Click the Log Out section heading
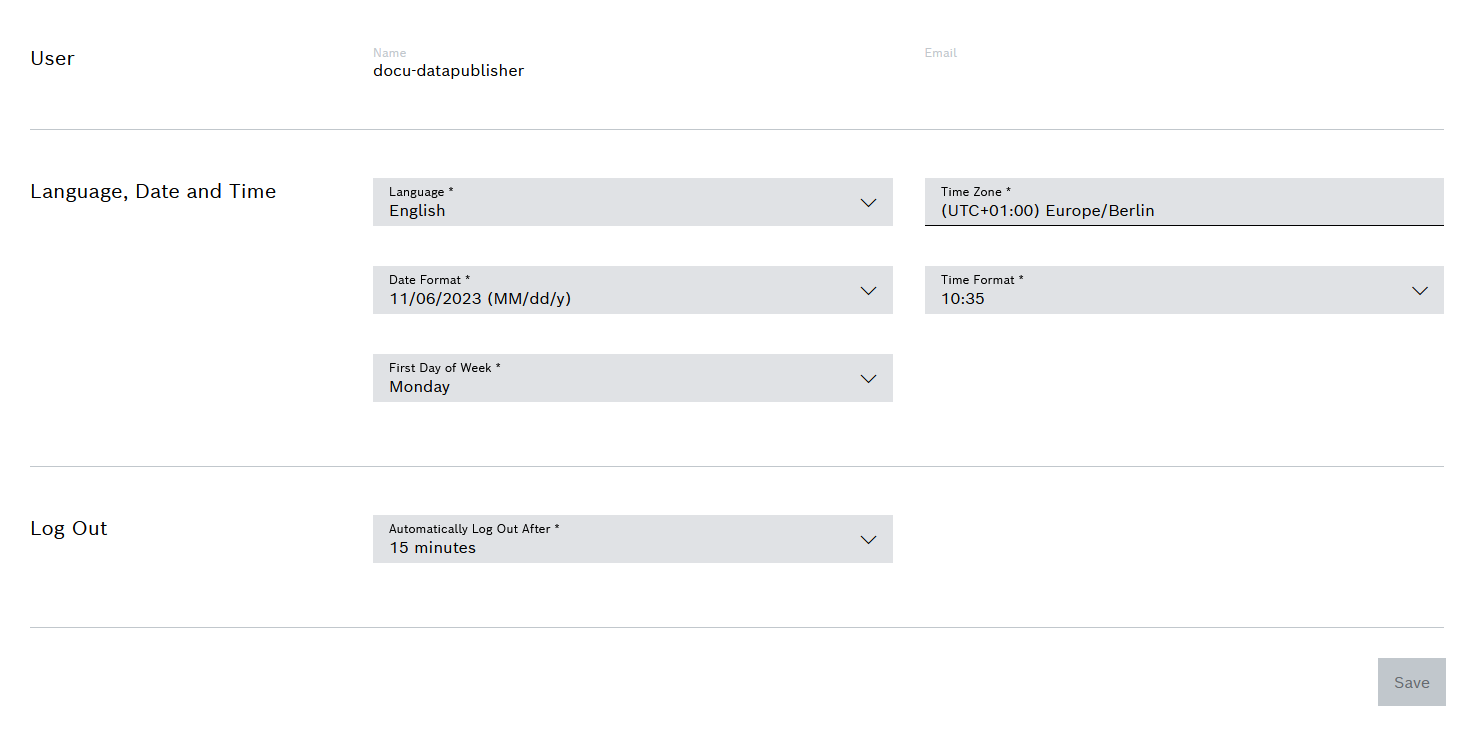Image resolution: width=1474 pixels, height=732 pixels. click(68, 528)
